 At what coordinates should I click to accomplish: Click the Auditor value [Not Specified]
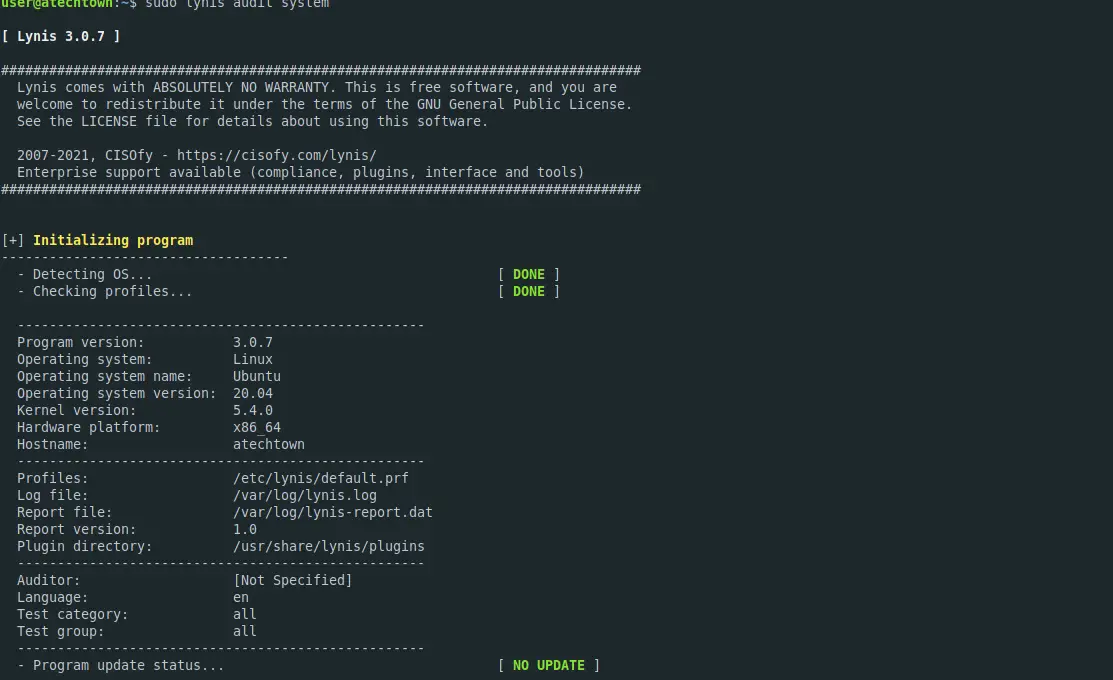[x=292, y=581]
